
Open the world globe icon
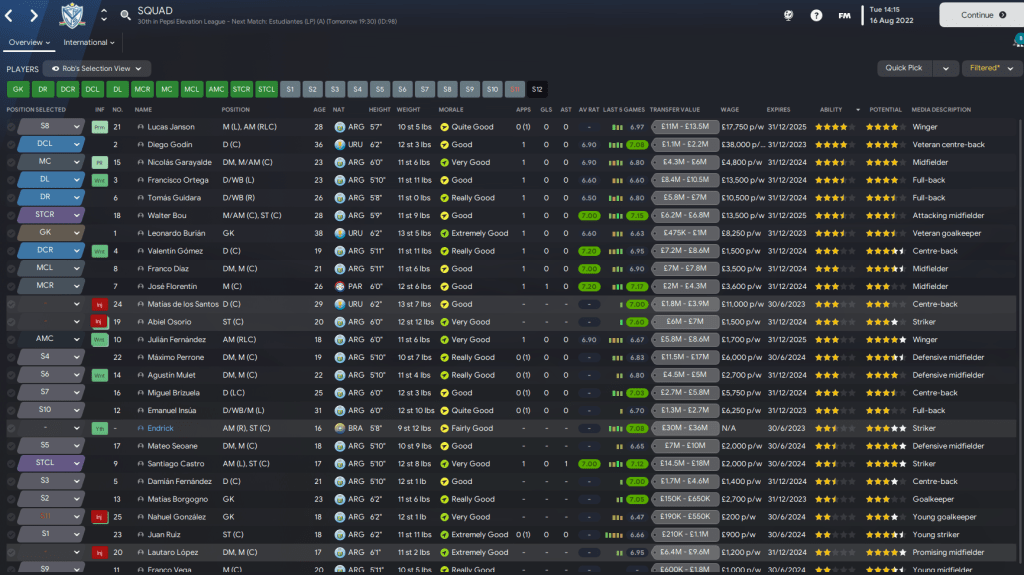[789, 15]
